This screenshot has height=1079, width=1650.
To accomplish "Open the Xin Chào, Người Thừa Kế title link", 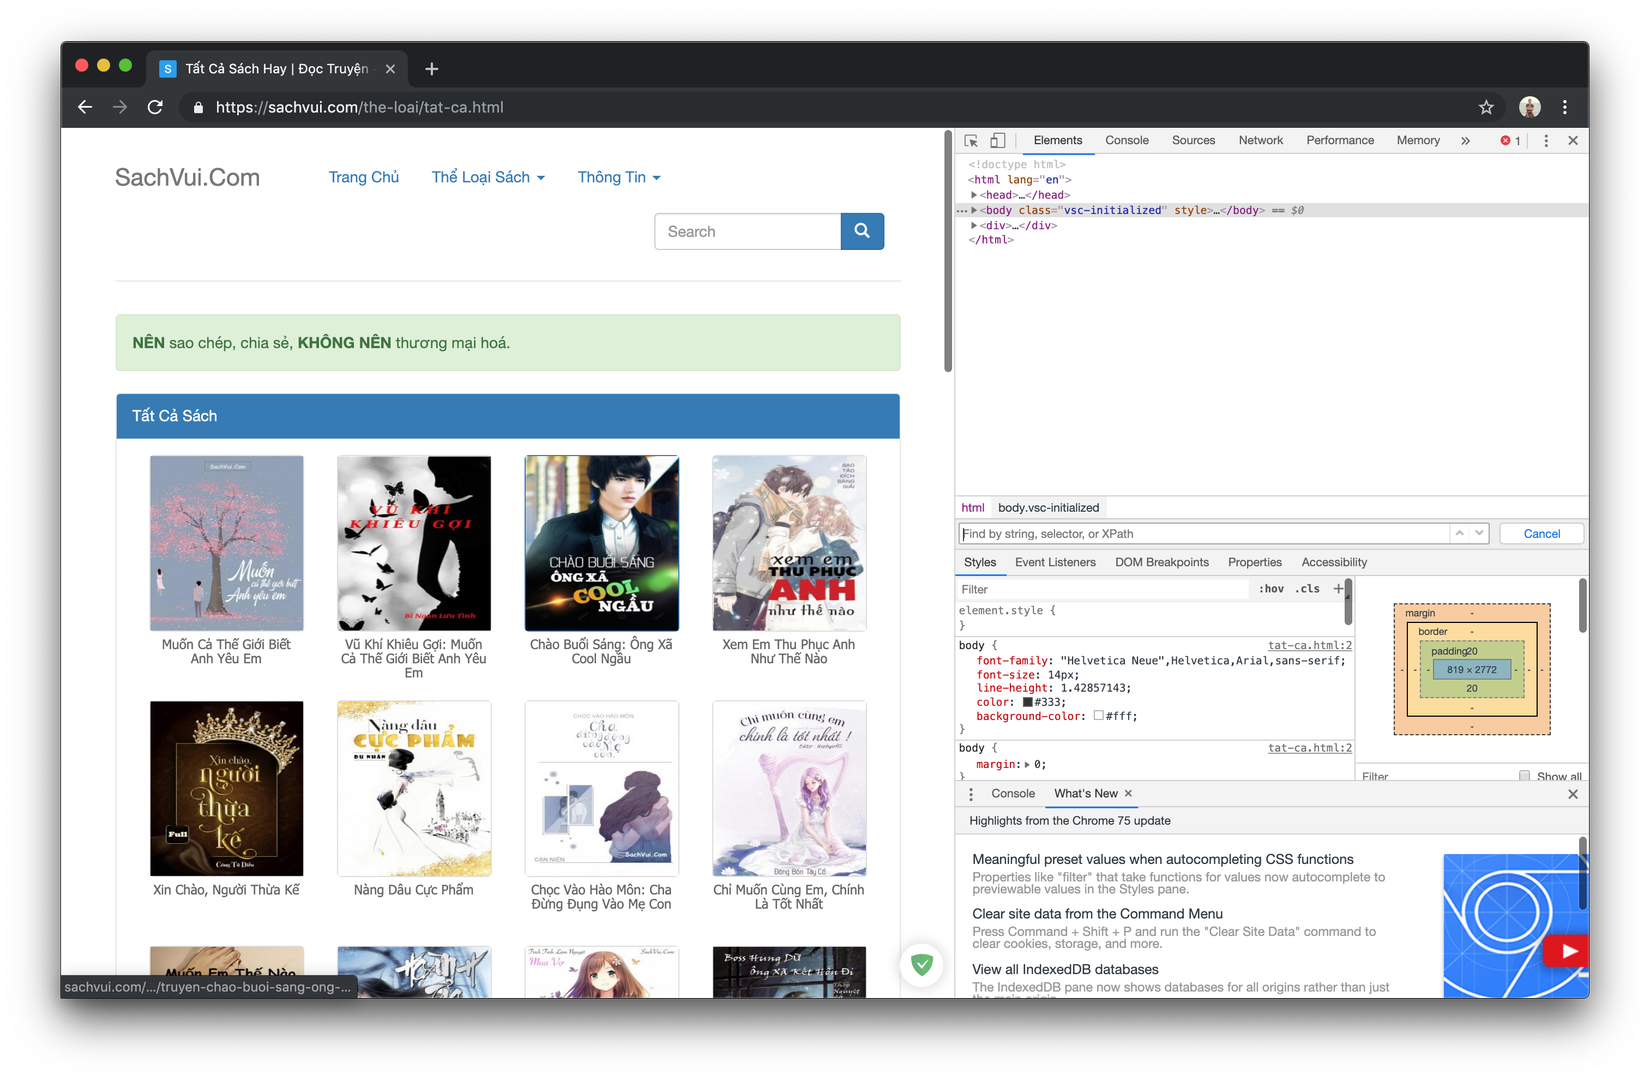I will point(226,890).
